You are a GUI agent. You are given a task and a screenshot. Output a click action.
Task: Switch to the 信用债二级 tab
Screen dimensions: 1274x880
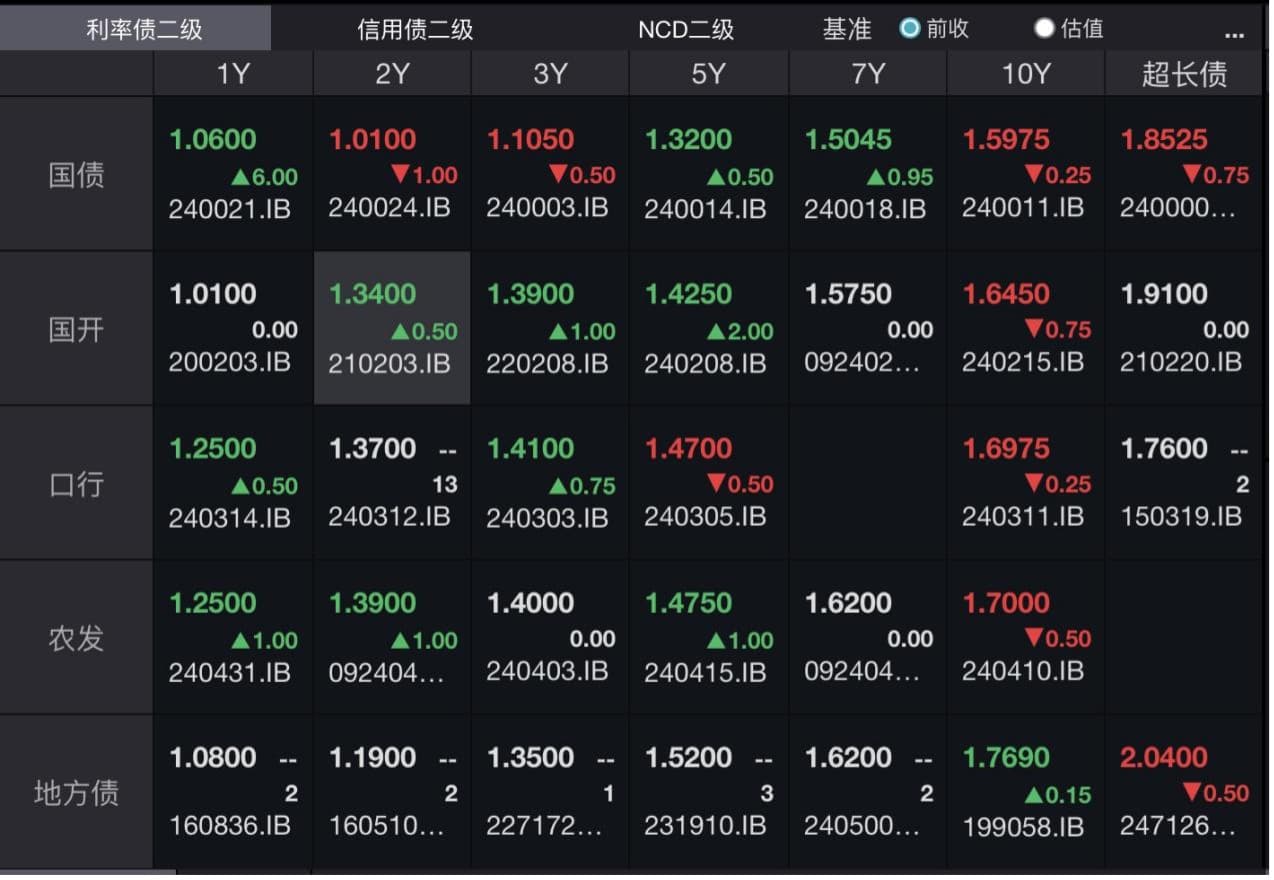[x=415, y=29]
